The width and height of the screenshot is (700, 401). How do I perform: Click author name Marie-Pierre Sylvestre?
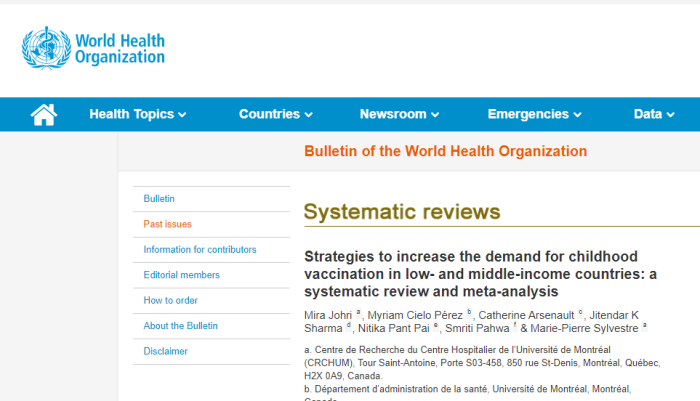(584, 329)
